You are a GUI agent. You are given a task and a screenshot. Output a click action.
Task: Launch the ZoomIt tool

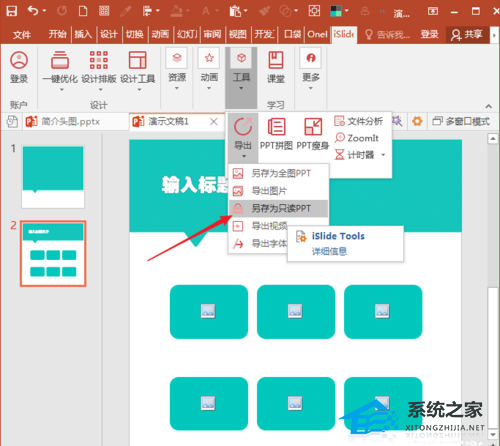[357, 138]
